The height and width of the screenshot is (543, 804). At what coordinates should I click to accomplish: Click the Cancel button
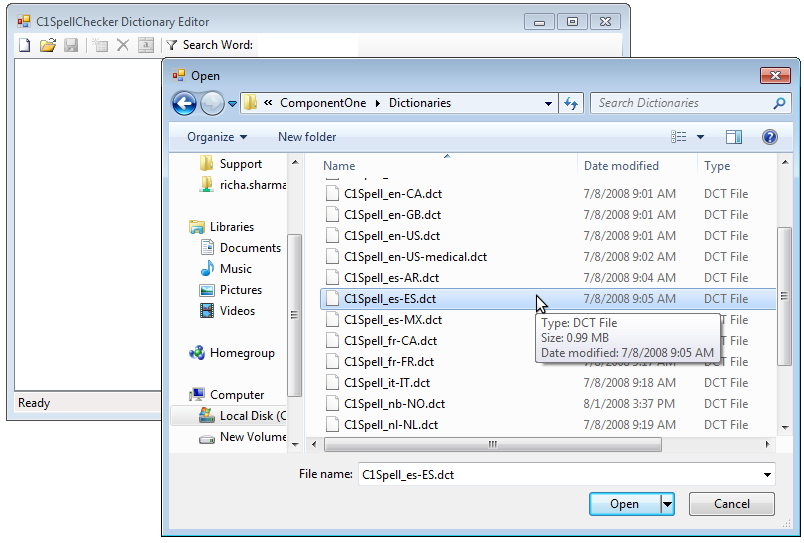pyautogui.click(x=732, y=504)
